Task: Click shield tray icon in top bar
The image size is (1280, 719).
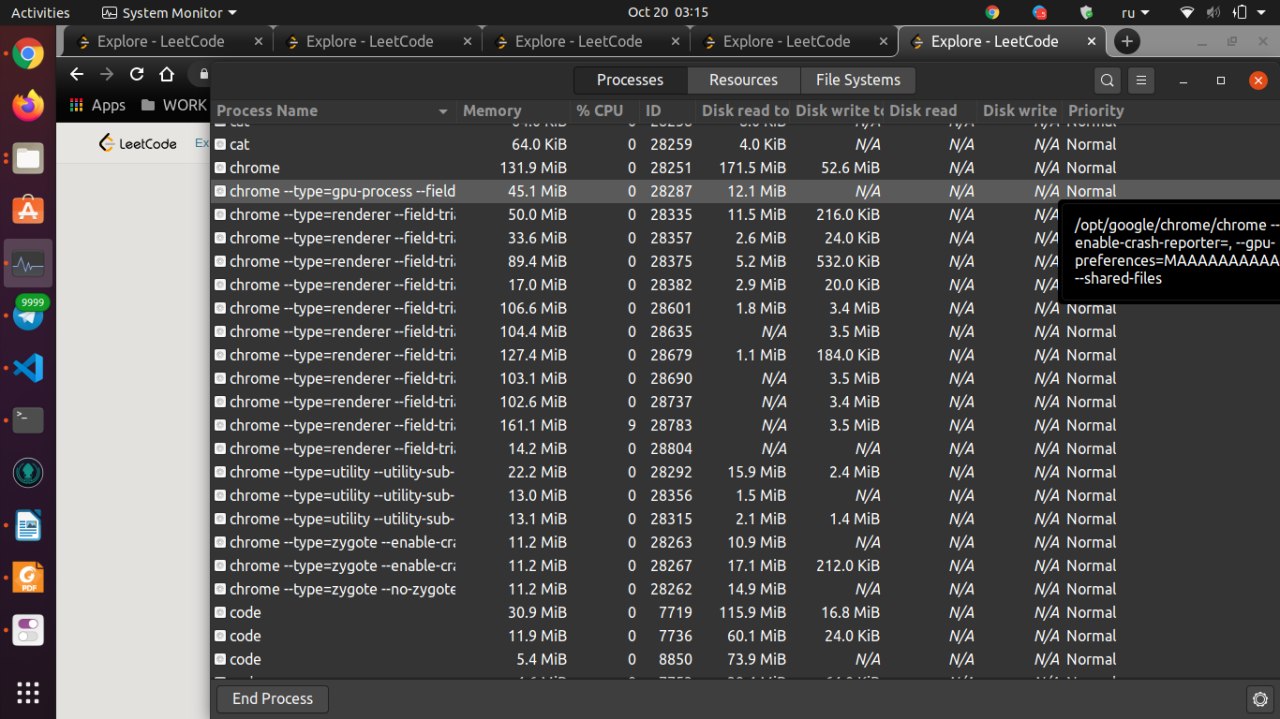Action: click(x=1087, y=13)
